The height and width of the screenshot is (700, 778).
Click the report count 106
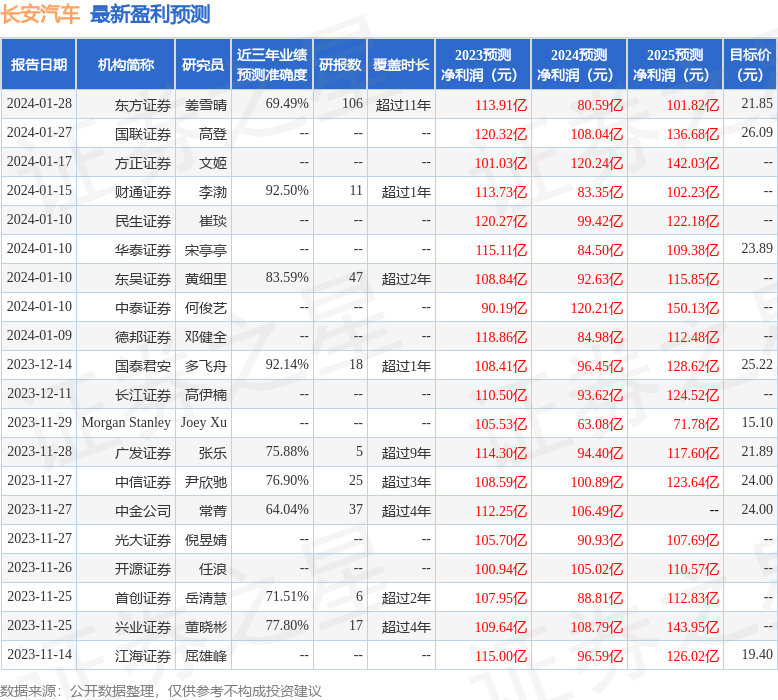pyautogui.click(x=352, y=104)
